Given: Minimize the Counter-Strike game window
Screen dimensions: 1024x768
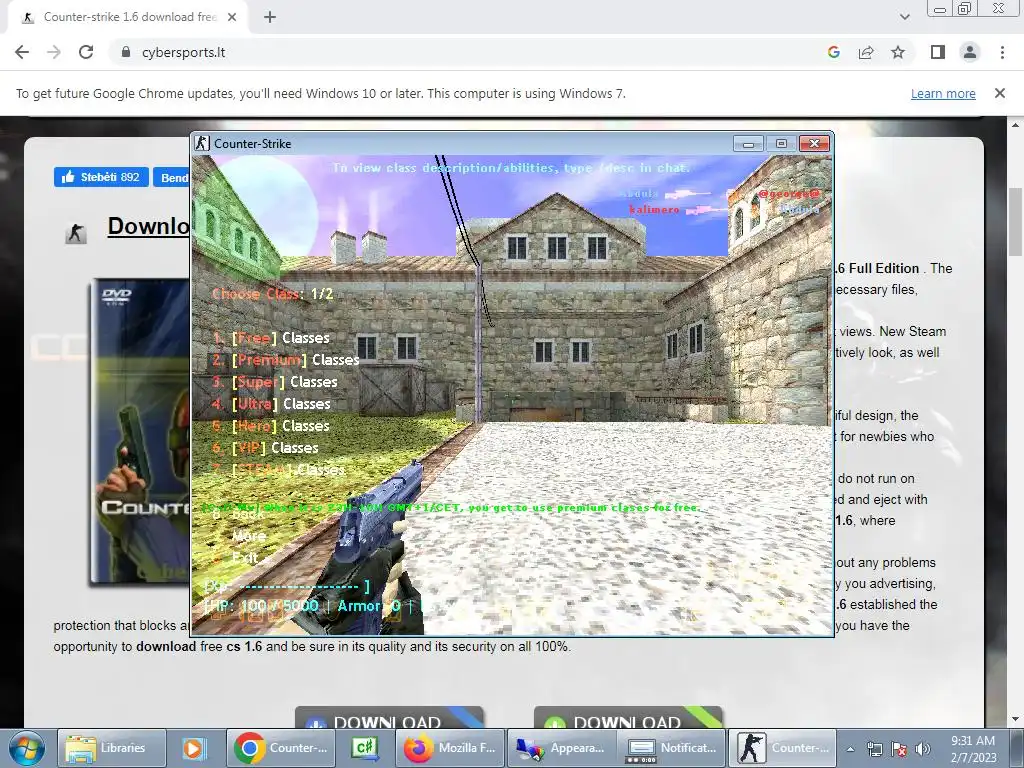Looking at the screenshot, I should coord(748,143).
